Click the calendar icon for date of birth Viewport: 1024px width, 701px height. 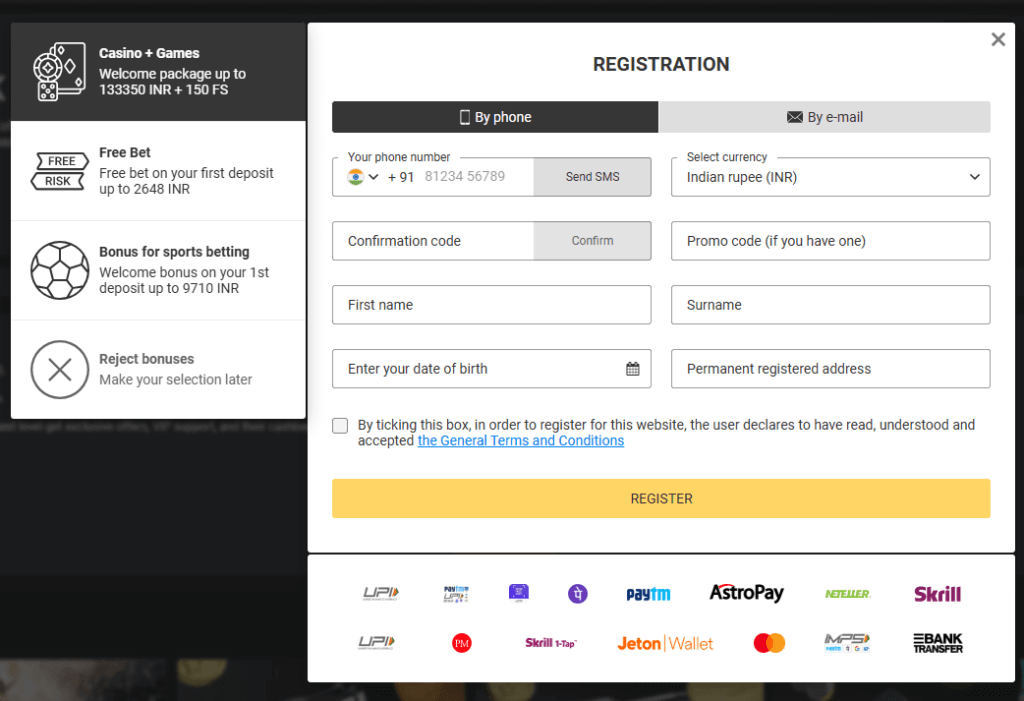tap(632, 368)
